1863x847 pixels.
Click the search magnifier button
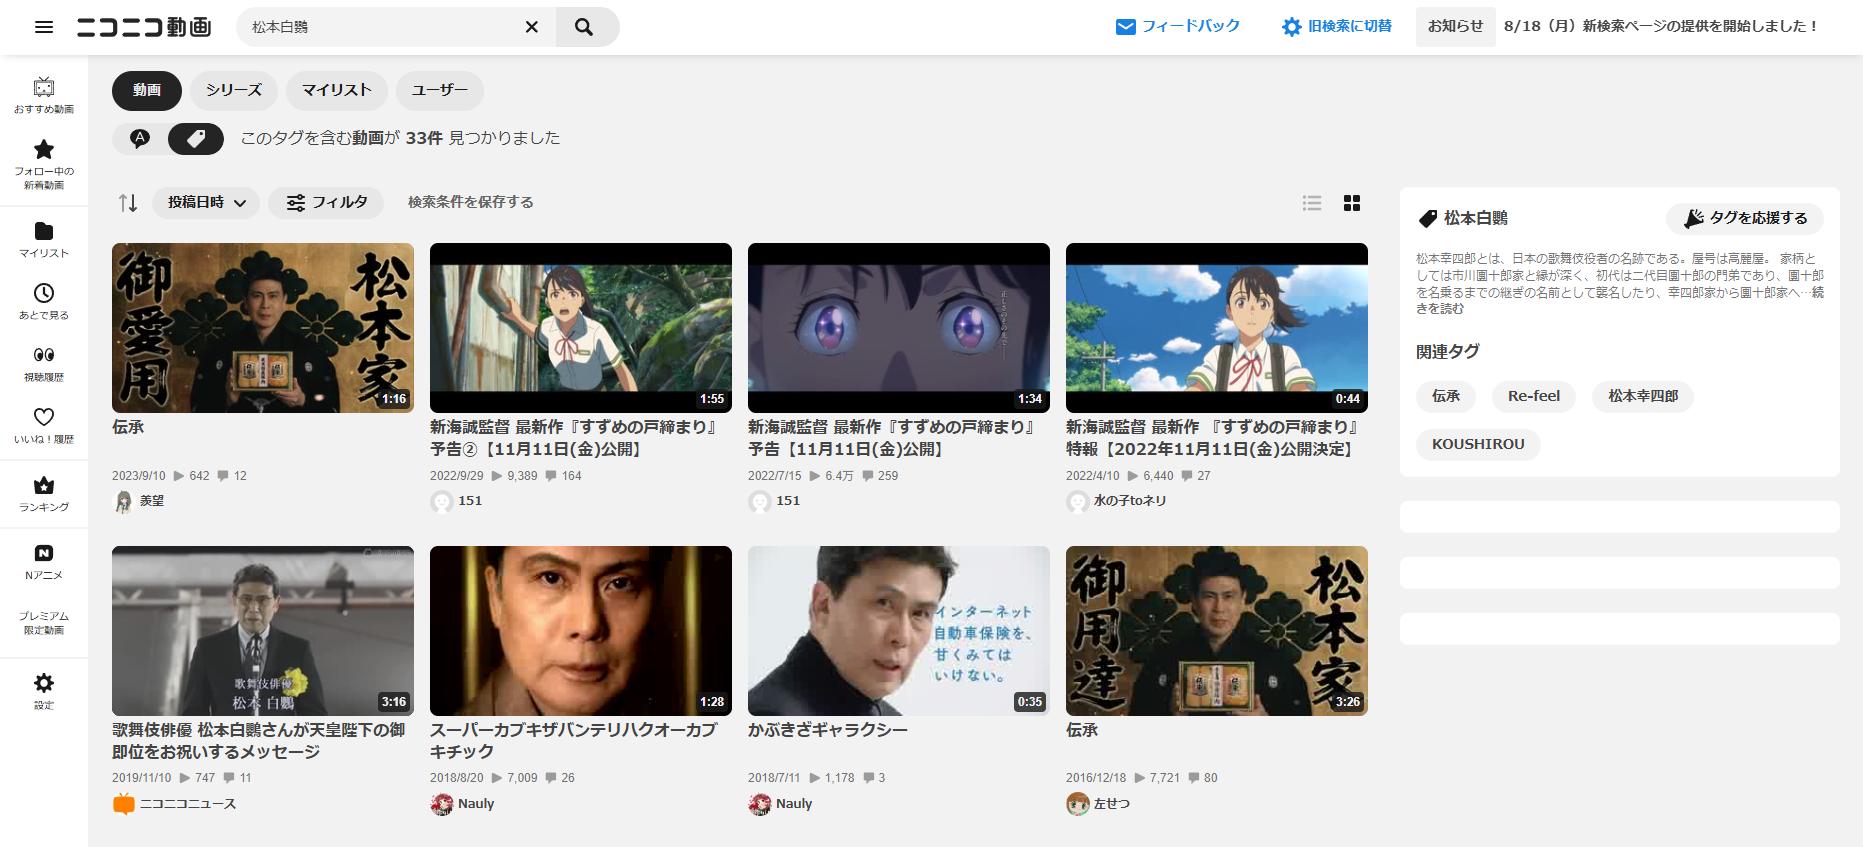(585, 27)
